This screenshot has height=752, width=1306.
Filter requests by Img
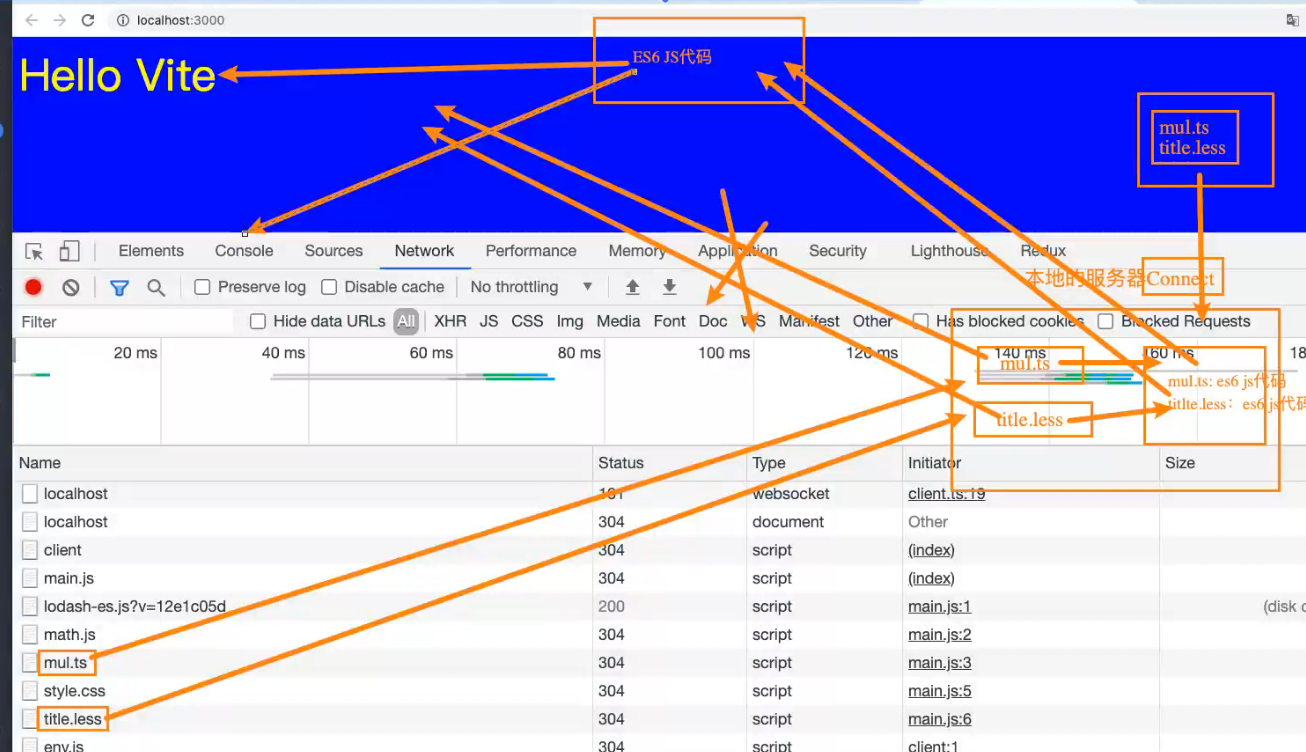570,321
